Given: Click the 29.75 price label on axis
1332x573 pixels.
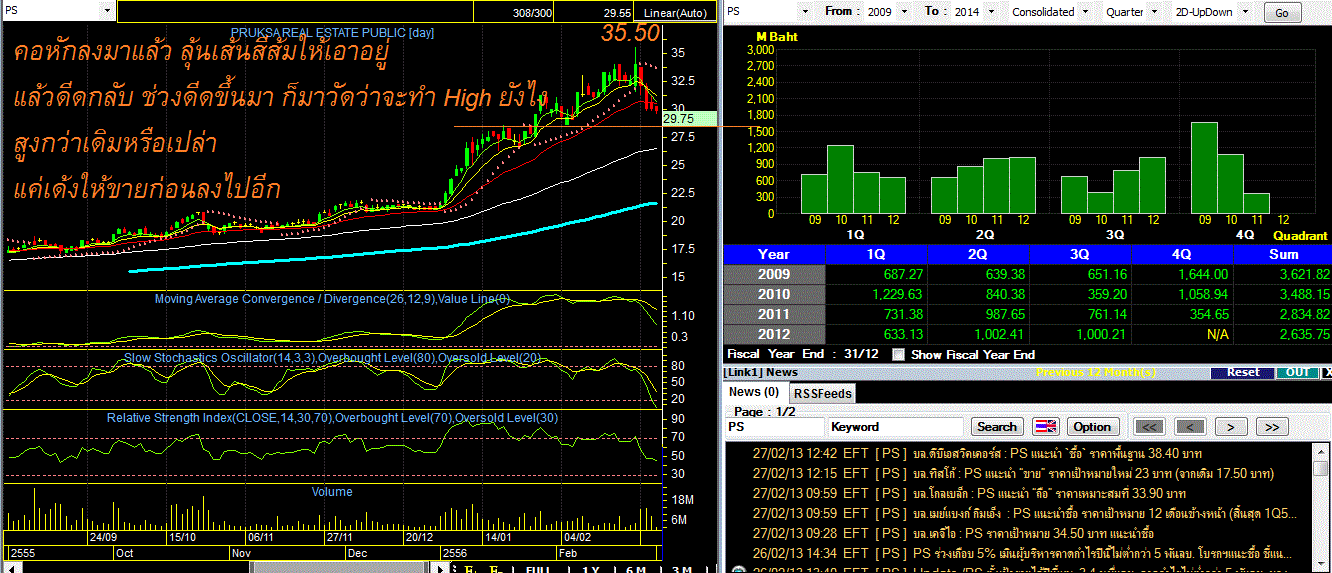Looking at the screenshot, I should point(688,118).
